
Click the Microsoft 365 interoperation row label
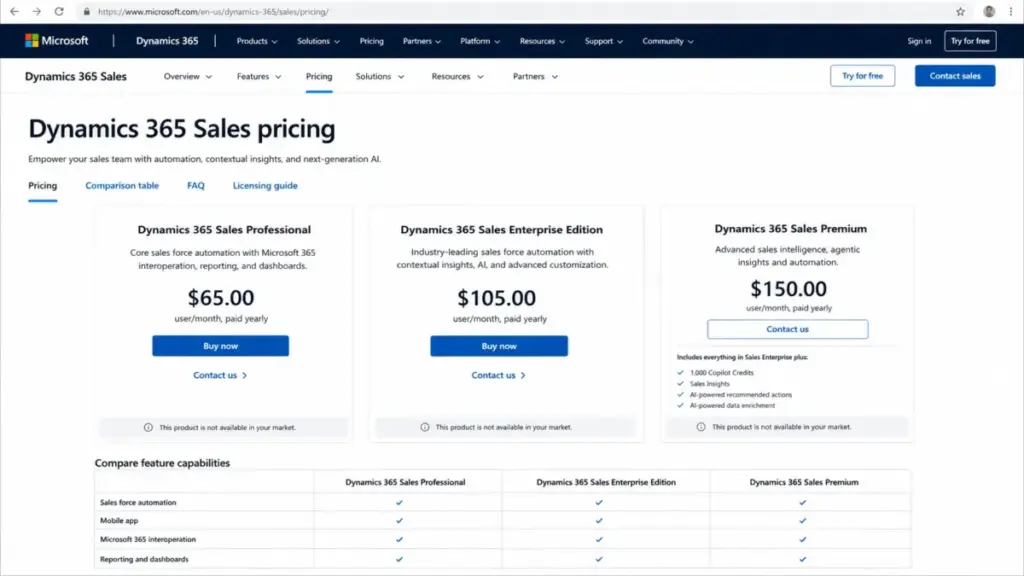tap(148, 539)
